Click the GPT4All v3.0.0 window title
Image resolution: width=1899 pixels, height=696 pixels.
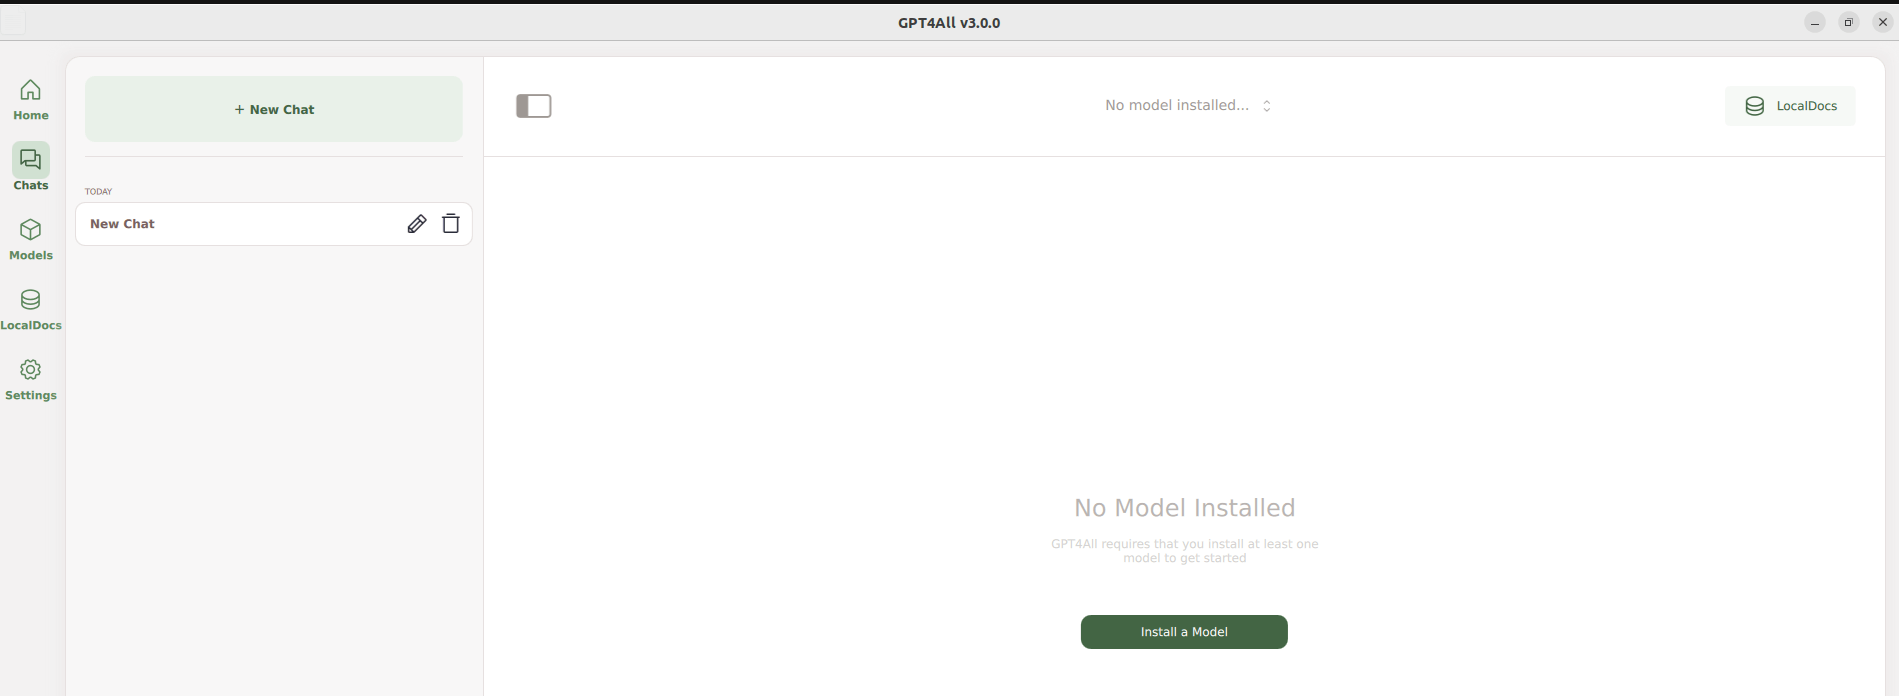click(949, 23)
